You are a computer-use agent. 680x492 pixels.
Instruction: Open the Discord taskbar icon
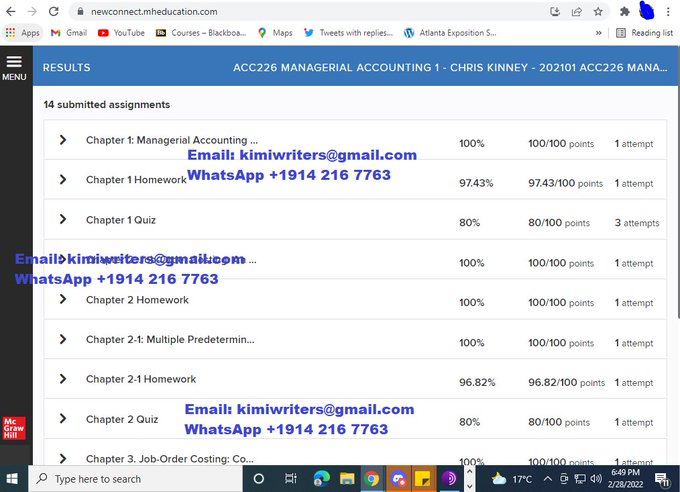[398, 479]
